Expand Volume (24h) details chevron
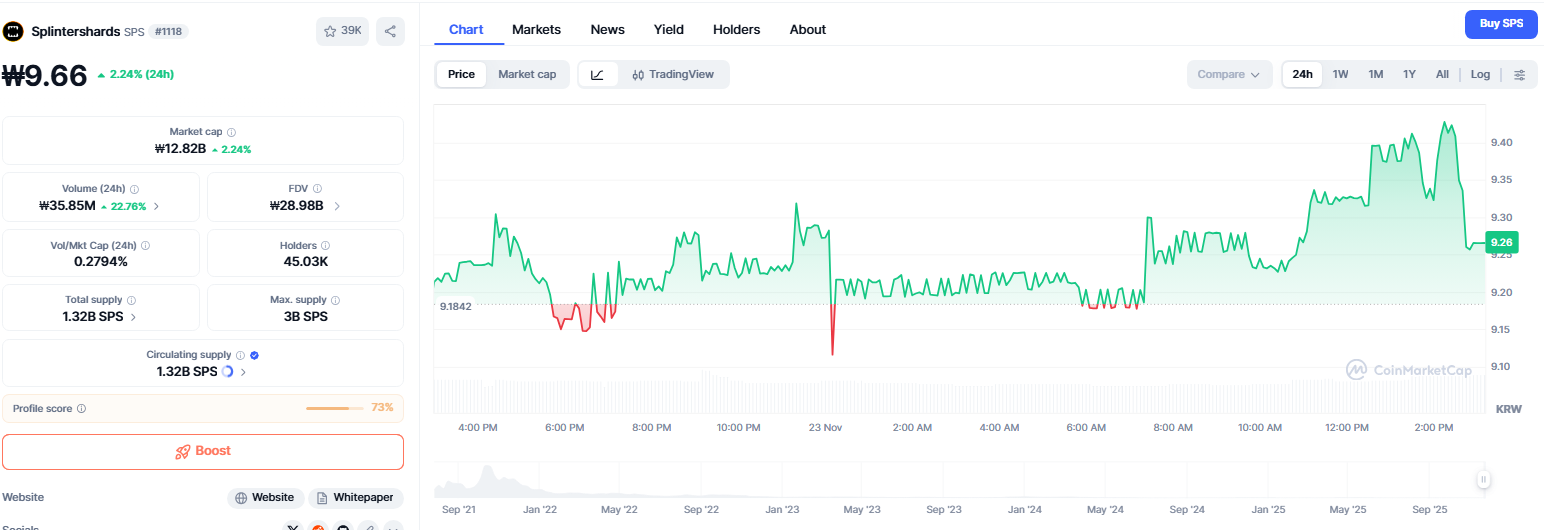This screenshot has width=1544, height=530. tap(156, 206)
